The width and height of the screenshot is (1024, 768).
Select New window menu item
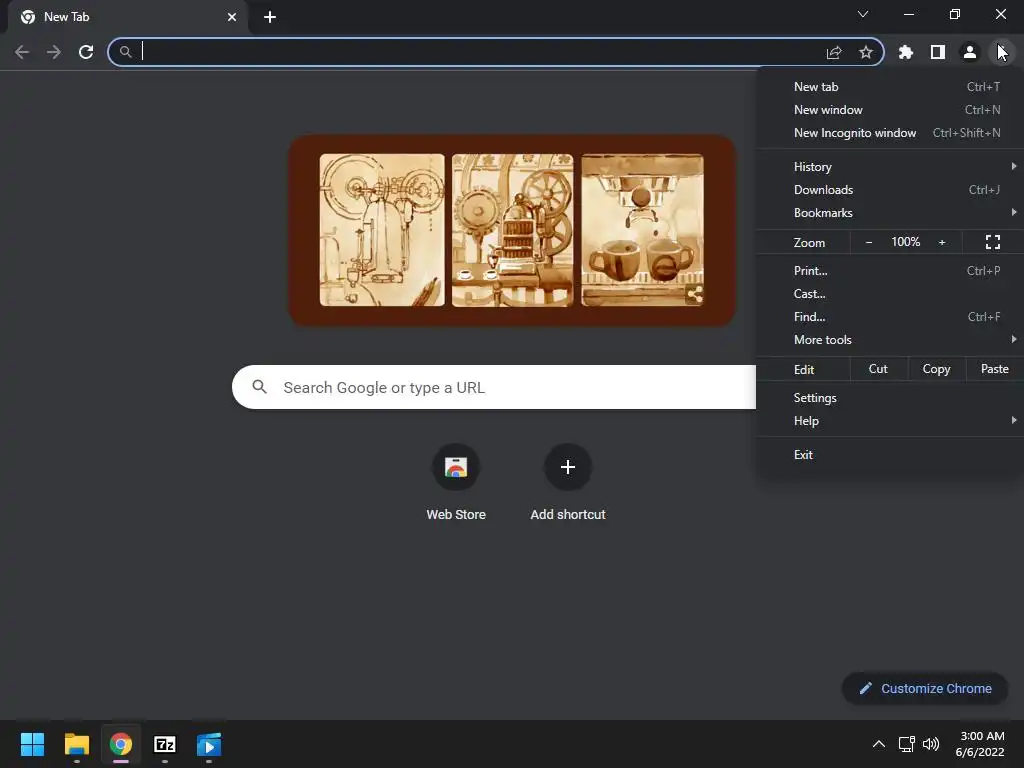pyautogui.click(x=889, y=110)
